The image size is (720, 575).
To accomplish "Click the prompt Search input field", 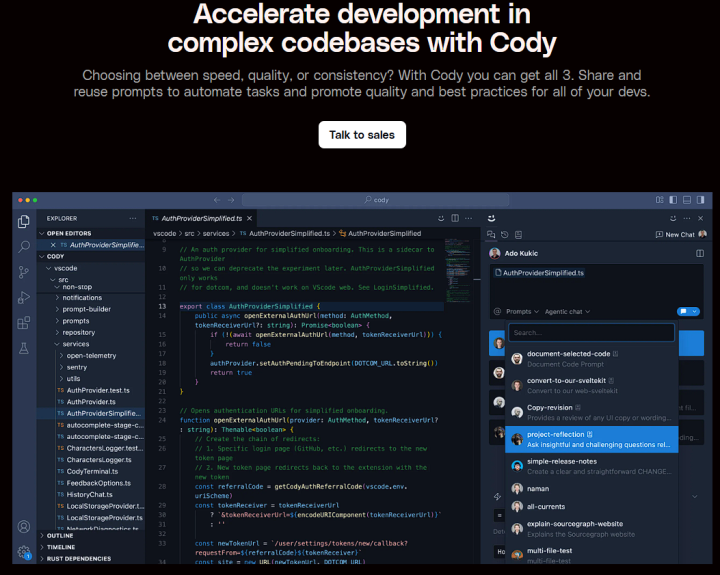I will (x=591, y=333).
